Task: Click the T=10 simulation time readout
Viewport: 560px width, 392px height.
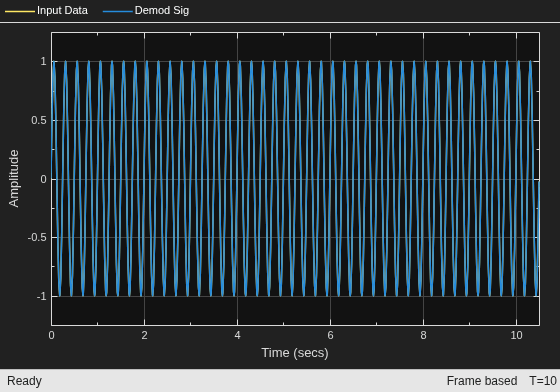Action: (543, 381)
